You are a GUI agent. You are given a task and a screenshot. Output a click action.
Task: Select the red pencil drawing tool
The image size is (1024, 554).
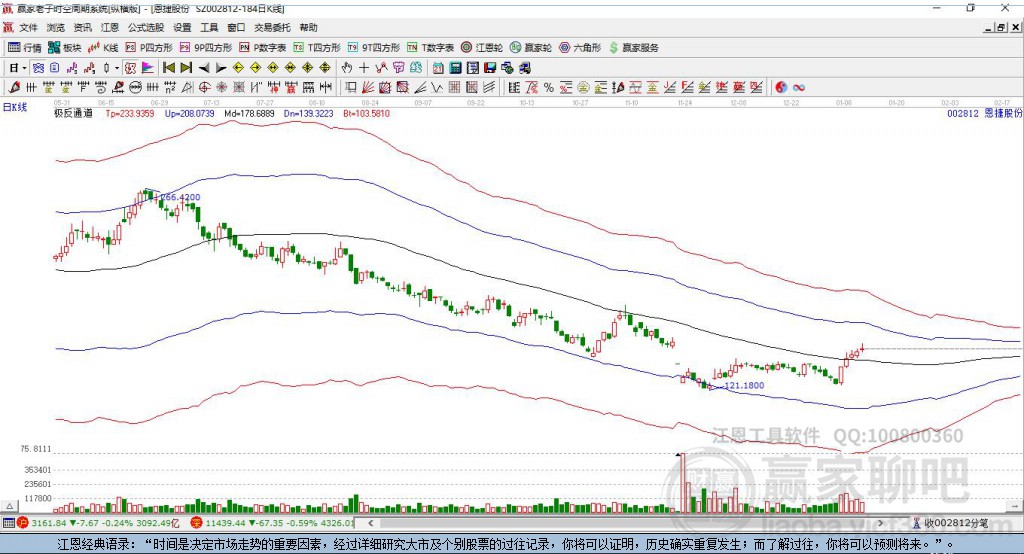tap(14, 88)
